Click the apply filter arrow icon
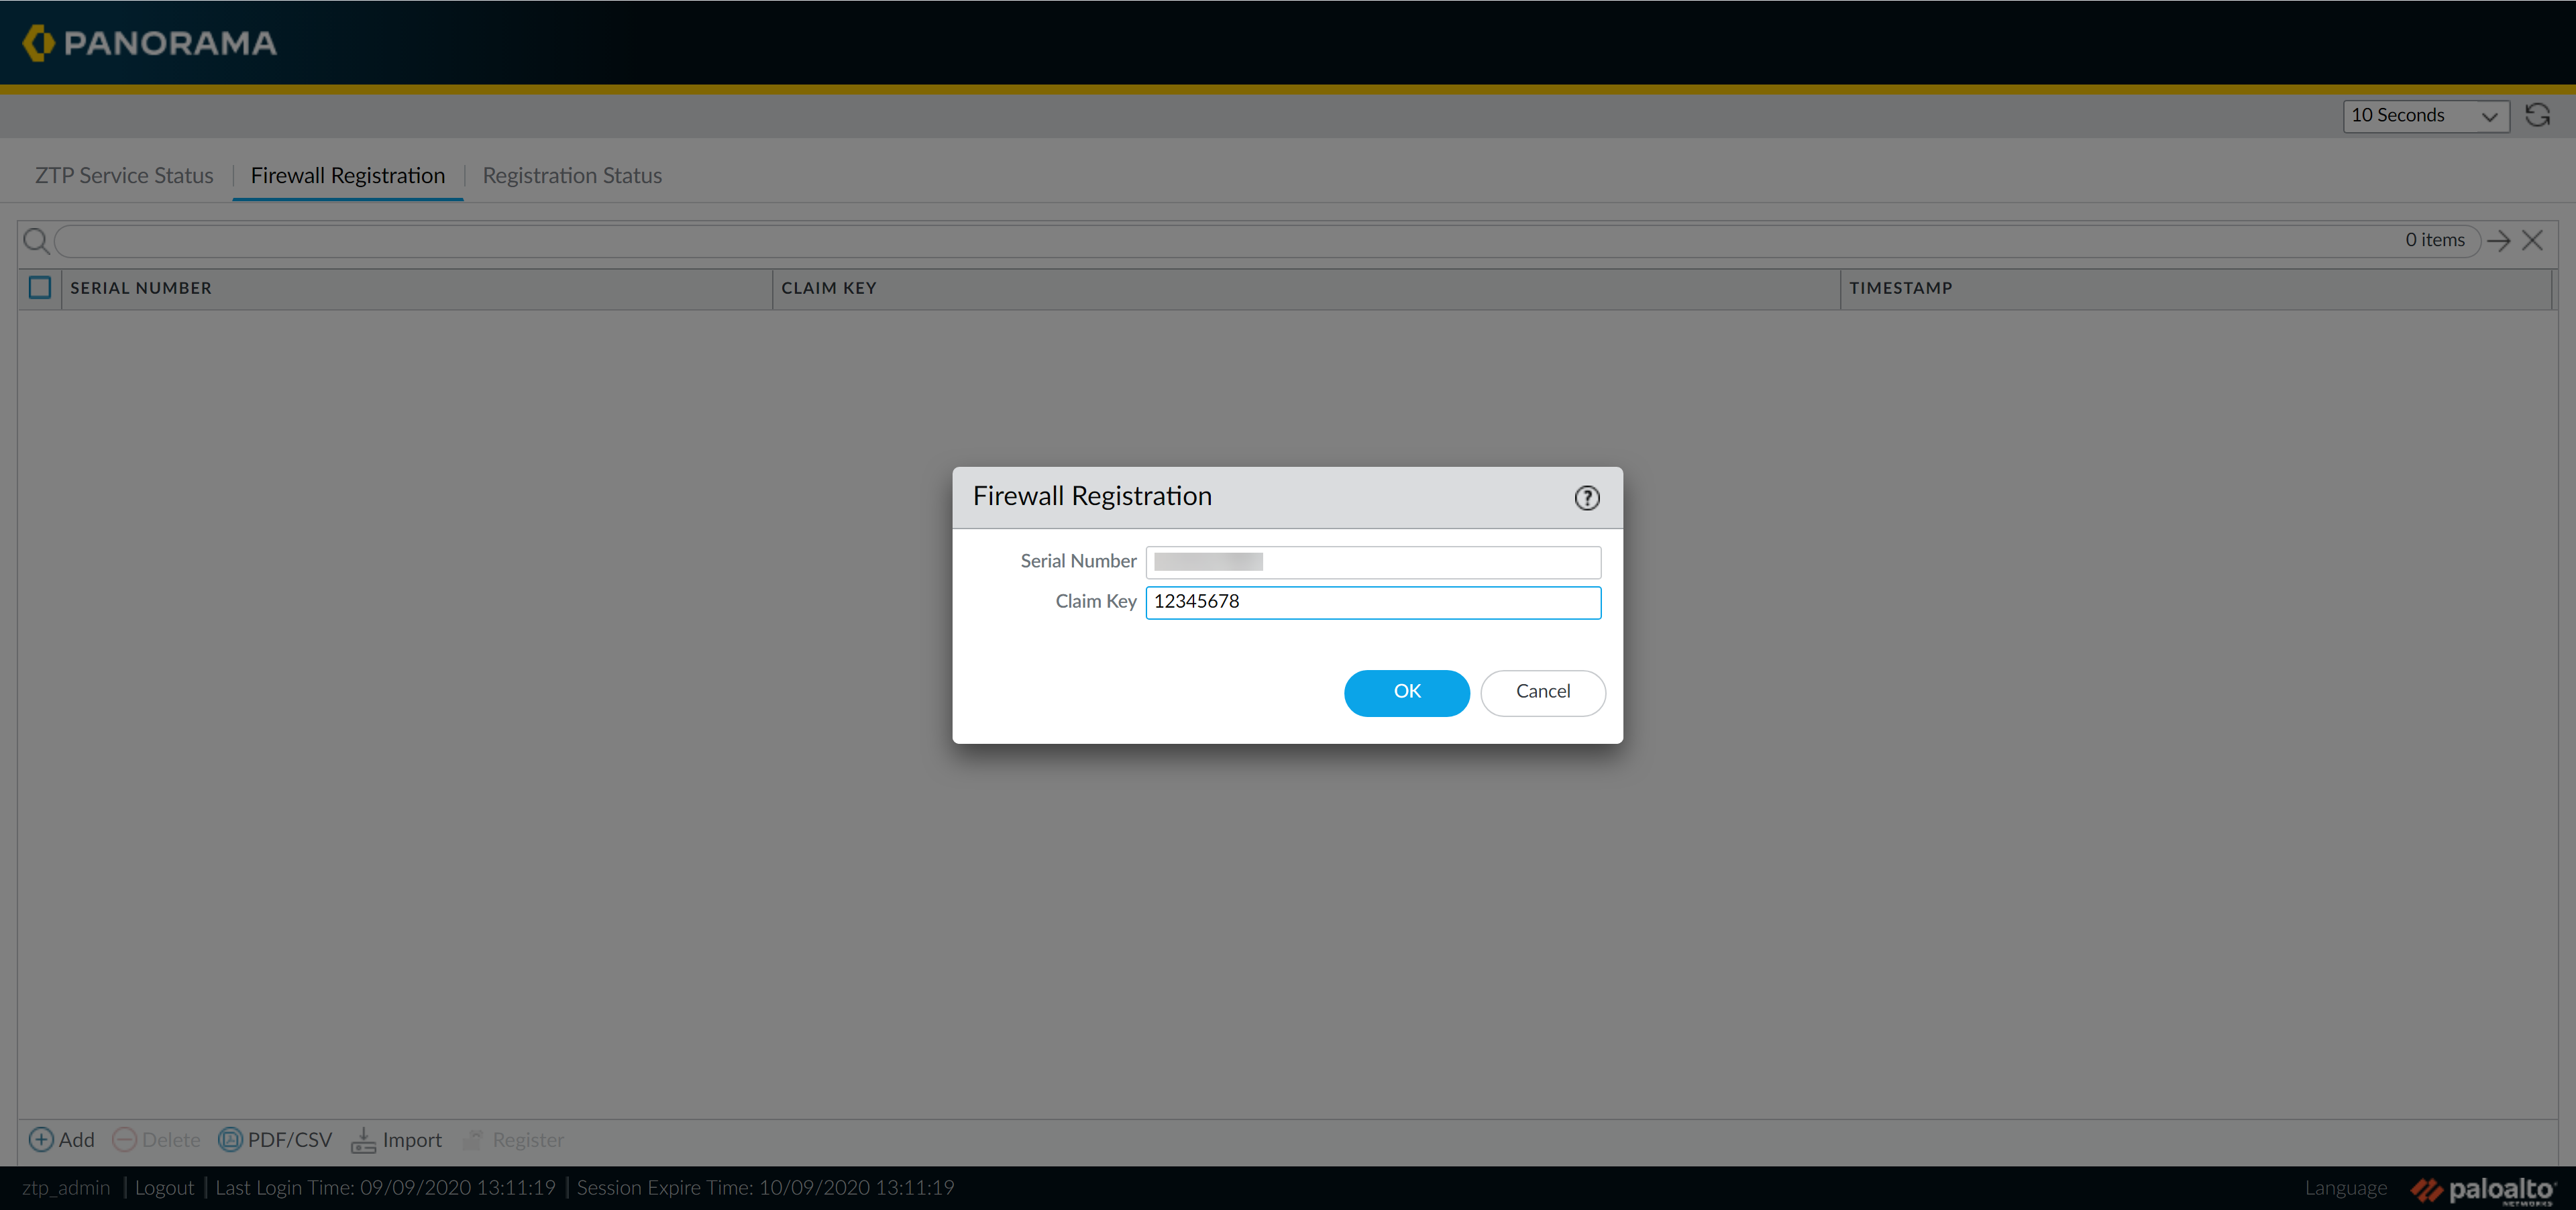The width and height of the screenshot is (2576, 1210). (2498, 241)
